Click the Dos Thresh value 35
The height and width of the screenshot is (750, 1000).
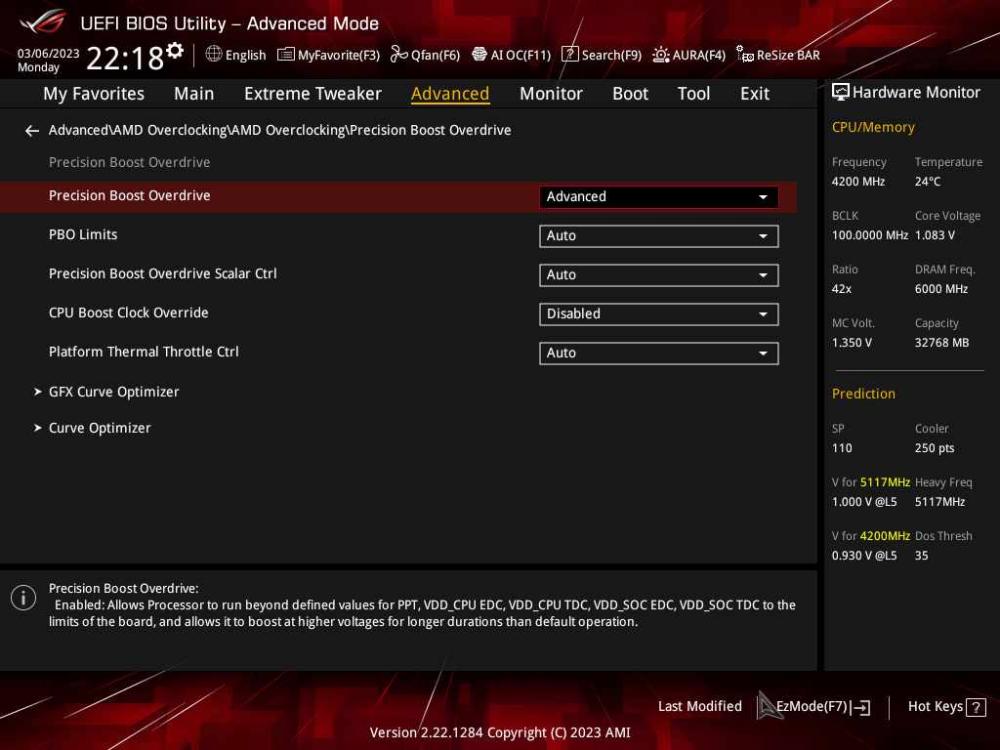[x=922, y=555]
